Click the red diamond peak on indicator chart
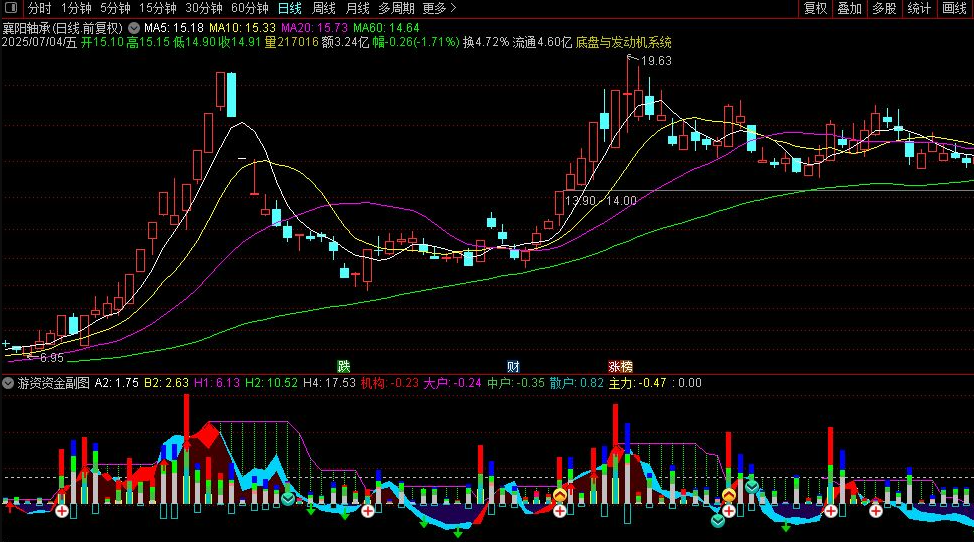This screenshot has height=542, width=974. (207, 435)
